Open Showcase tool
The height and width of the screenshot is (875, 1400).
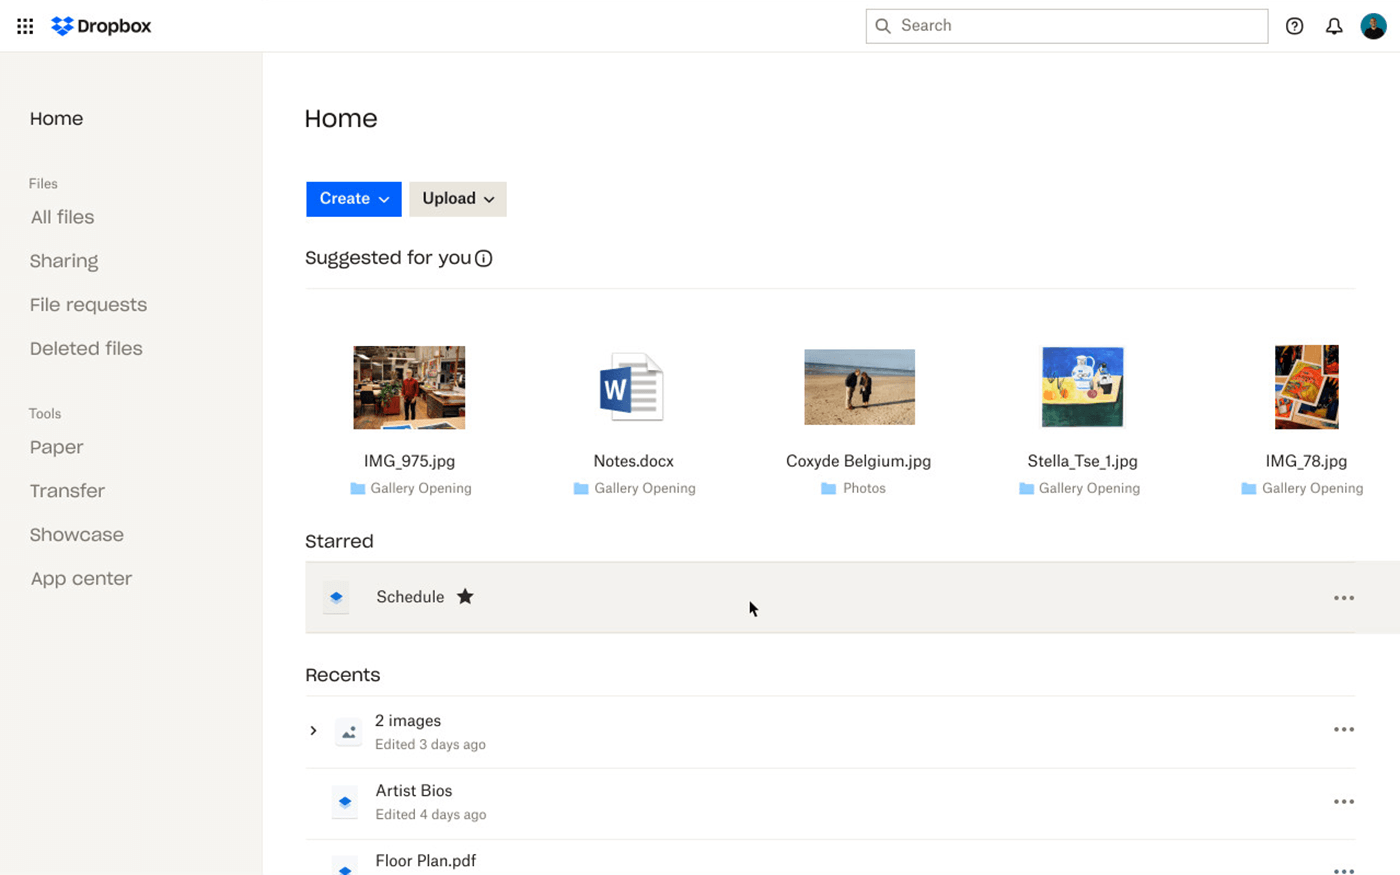tap(77, 535)
